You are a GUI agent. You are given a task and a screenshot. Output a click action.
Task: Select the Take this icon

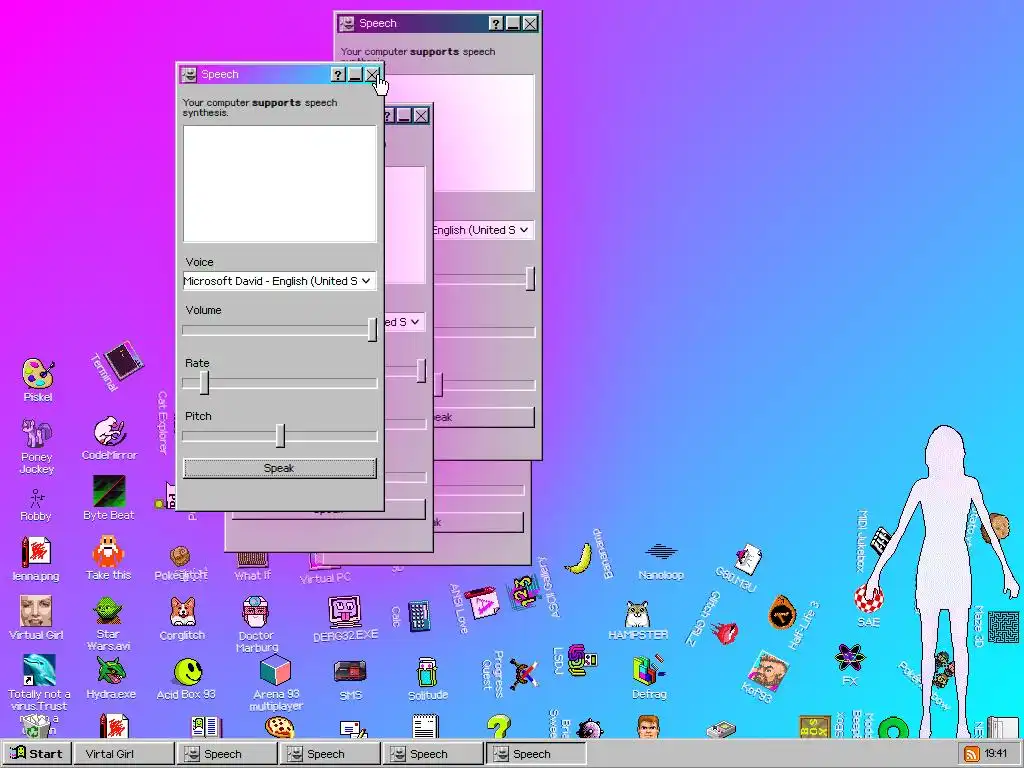pyautogui.click(x=108, y=552)
